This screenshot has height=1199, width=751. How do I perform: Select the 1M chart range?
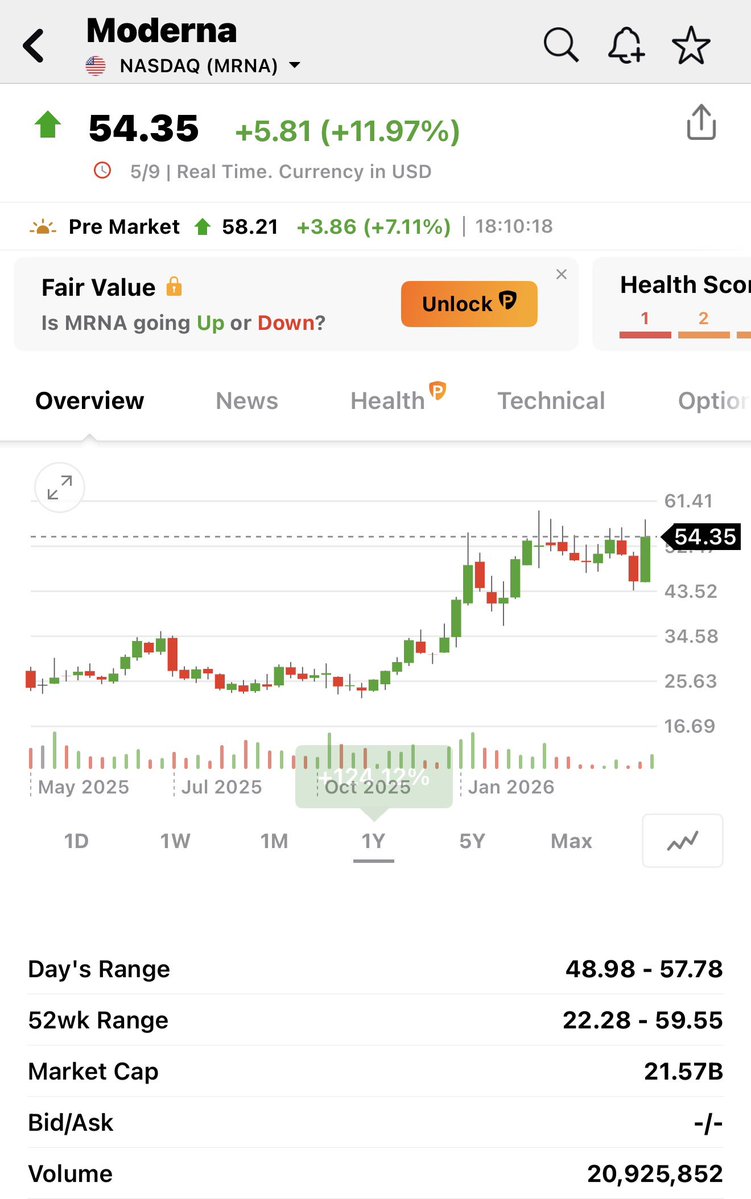click(x=274, y=841)
